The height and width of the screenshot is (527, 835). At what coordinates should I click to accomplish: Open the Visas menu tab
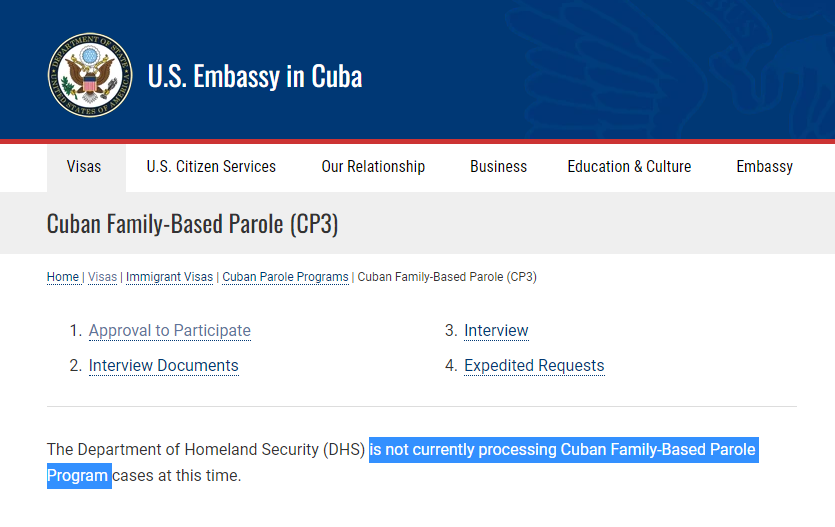[x=84, y=167]
